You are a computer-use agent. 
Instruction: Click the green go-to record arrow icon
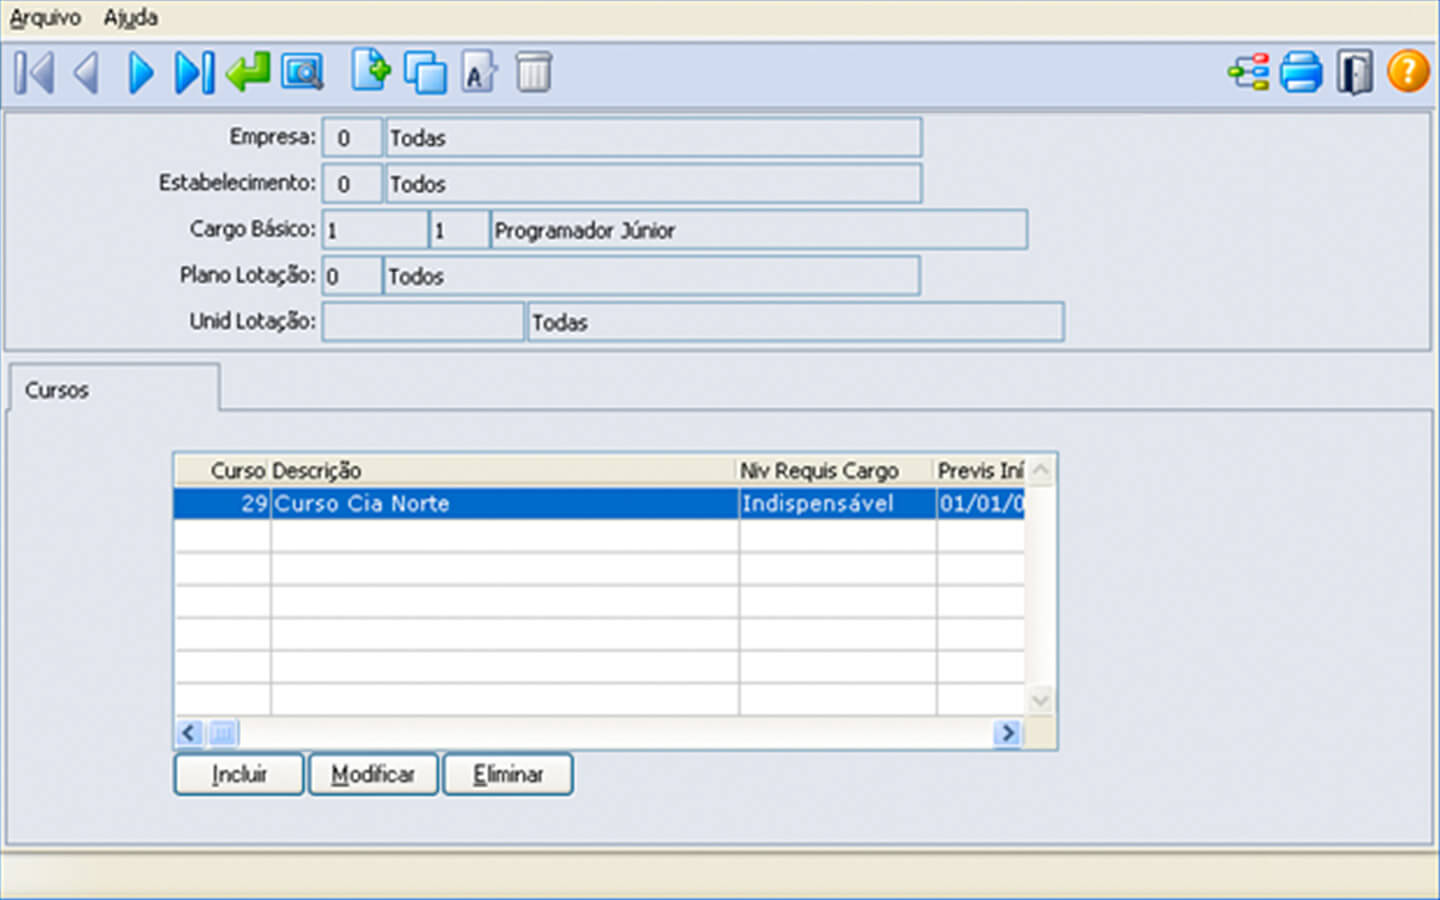click(x=248, y=73)
